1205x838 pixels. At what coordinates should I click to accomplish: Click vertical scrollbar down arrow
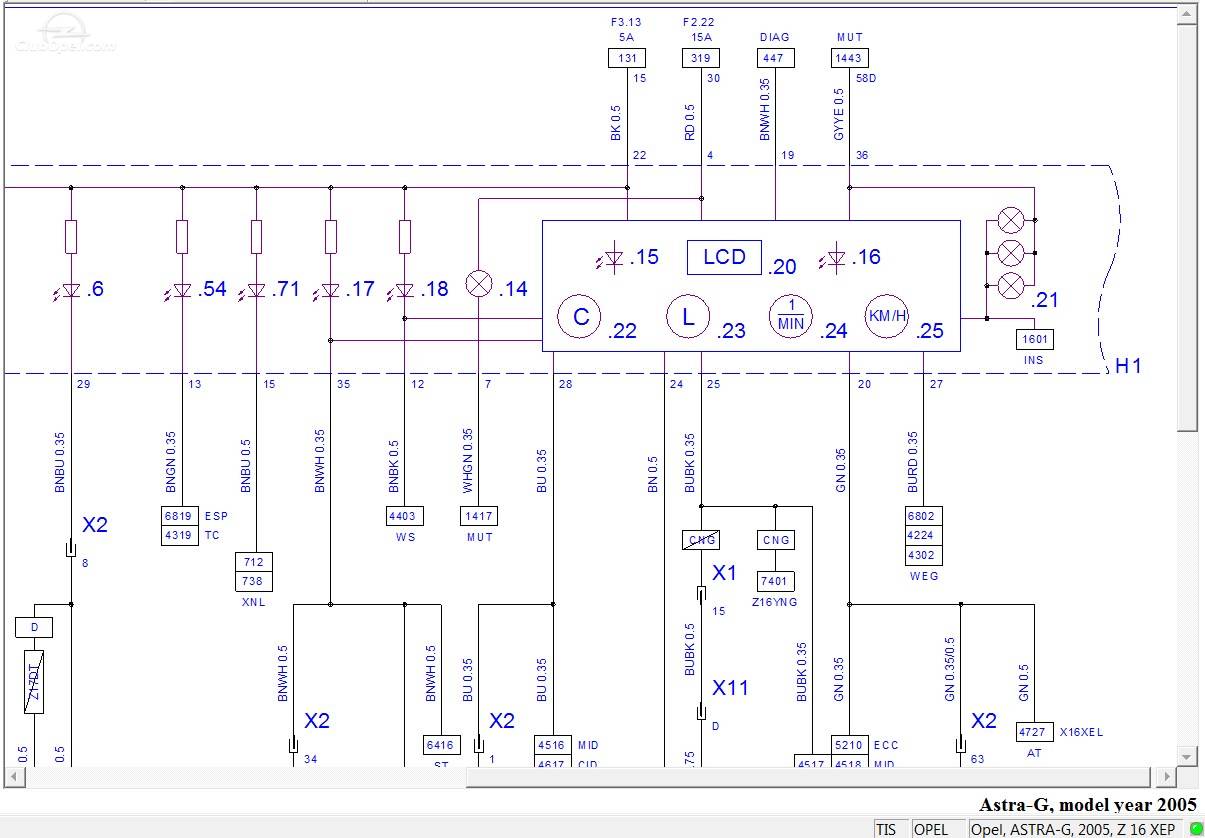pos(1186,755)
